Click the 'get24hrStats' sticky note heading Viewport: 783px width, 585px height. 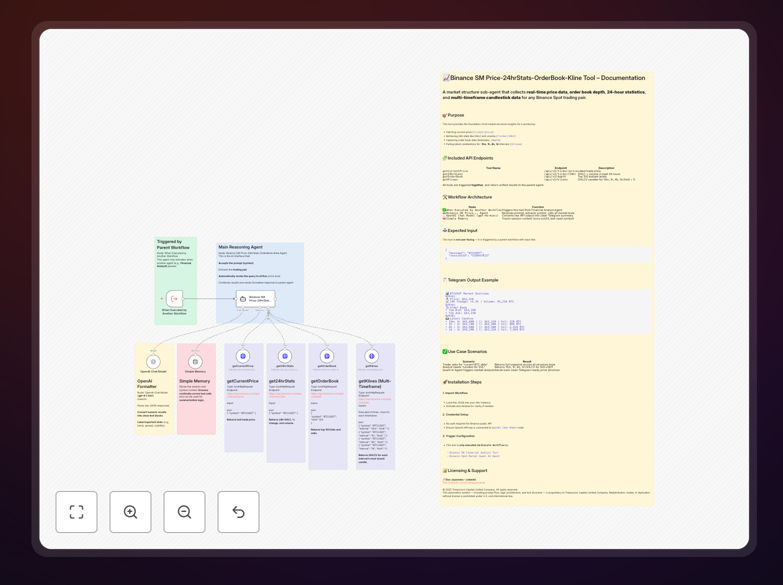(282, 381)
